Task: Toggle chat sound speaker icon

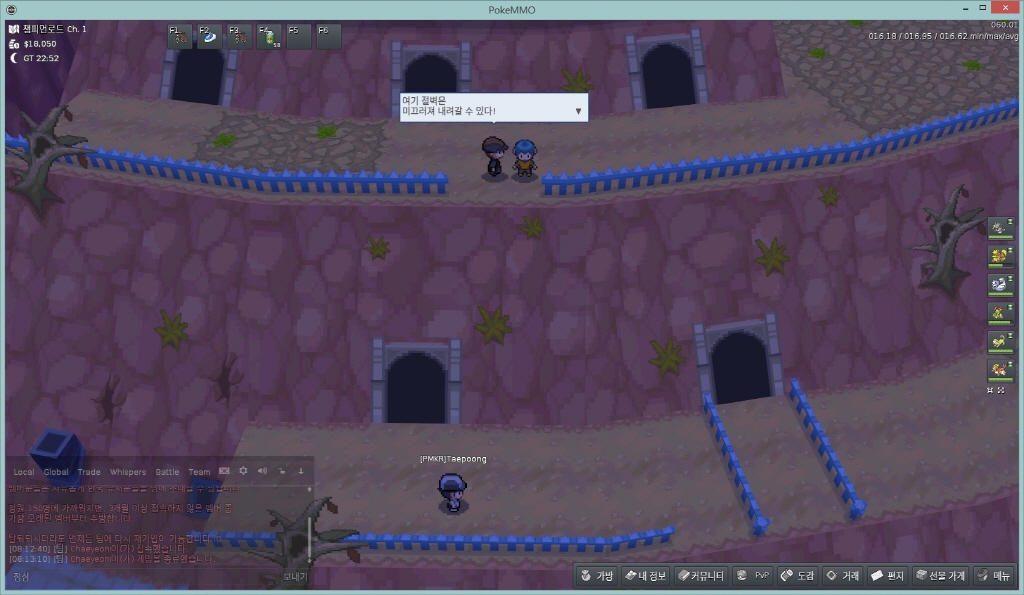Action: click(x=262, y=471)
